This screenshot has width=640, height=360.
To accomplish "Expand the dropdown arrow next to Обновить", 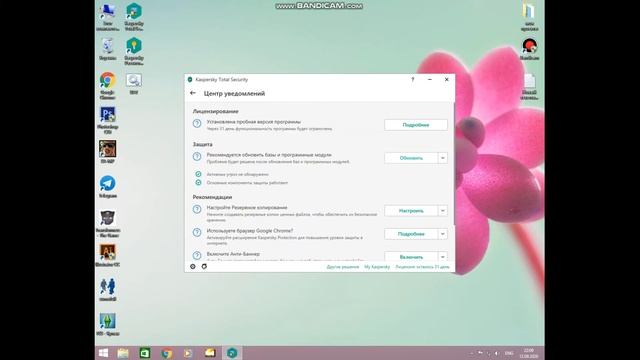I will coord(442,158).
